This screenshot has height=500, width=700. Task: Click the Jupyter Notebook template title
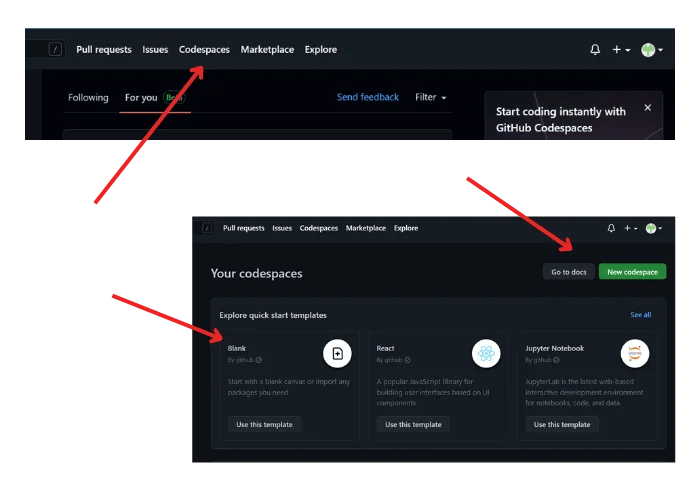click(x=554, y=348)
